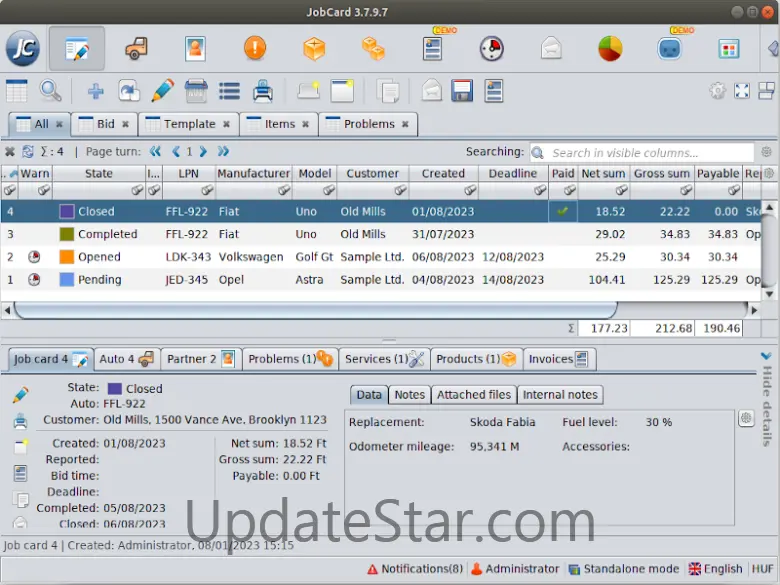This screenshot has width=780, height=585.
Task: Click the refresh icon beside the sum count
Action: [28, 152]
